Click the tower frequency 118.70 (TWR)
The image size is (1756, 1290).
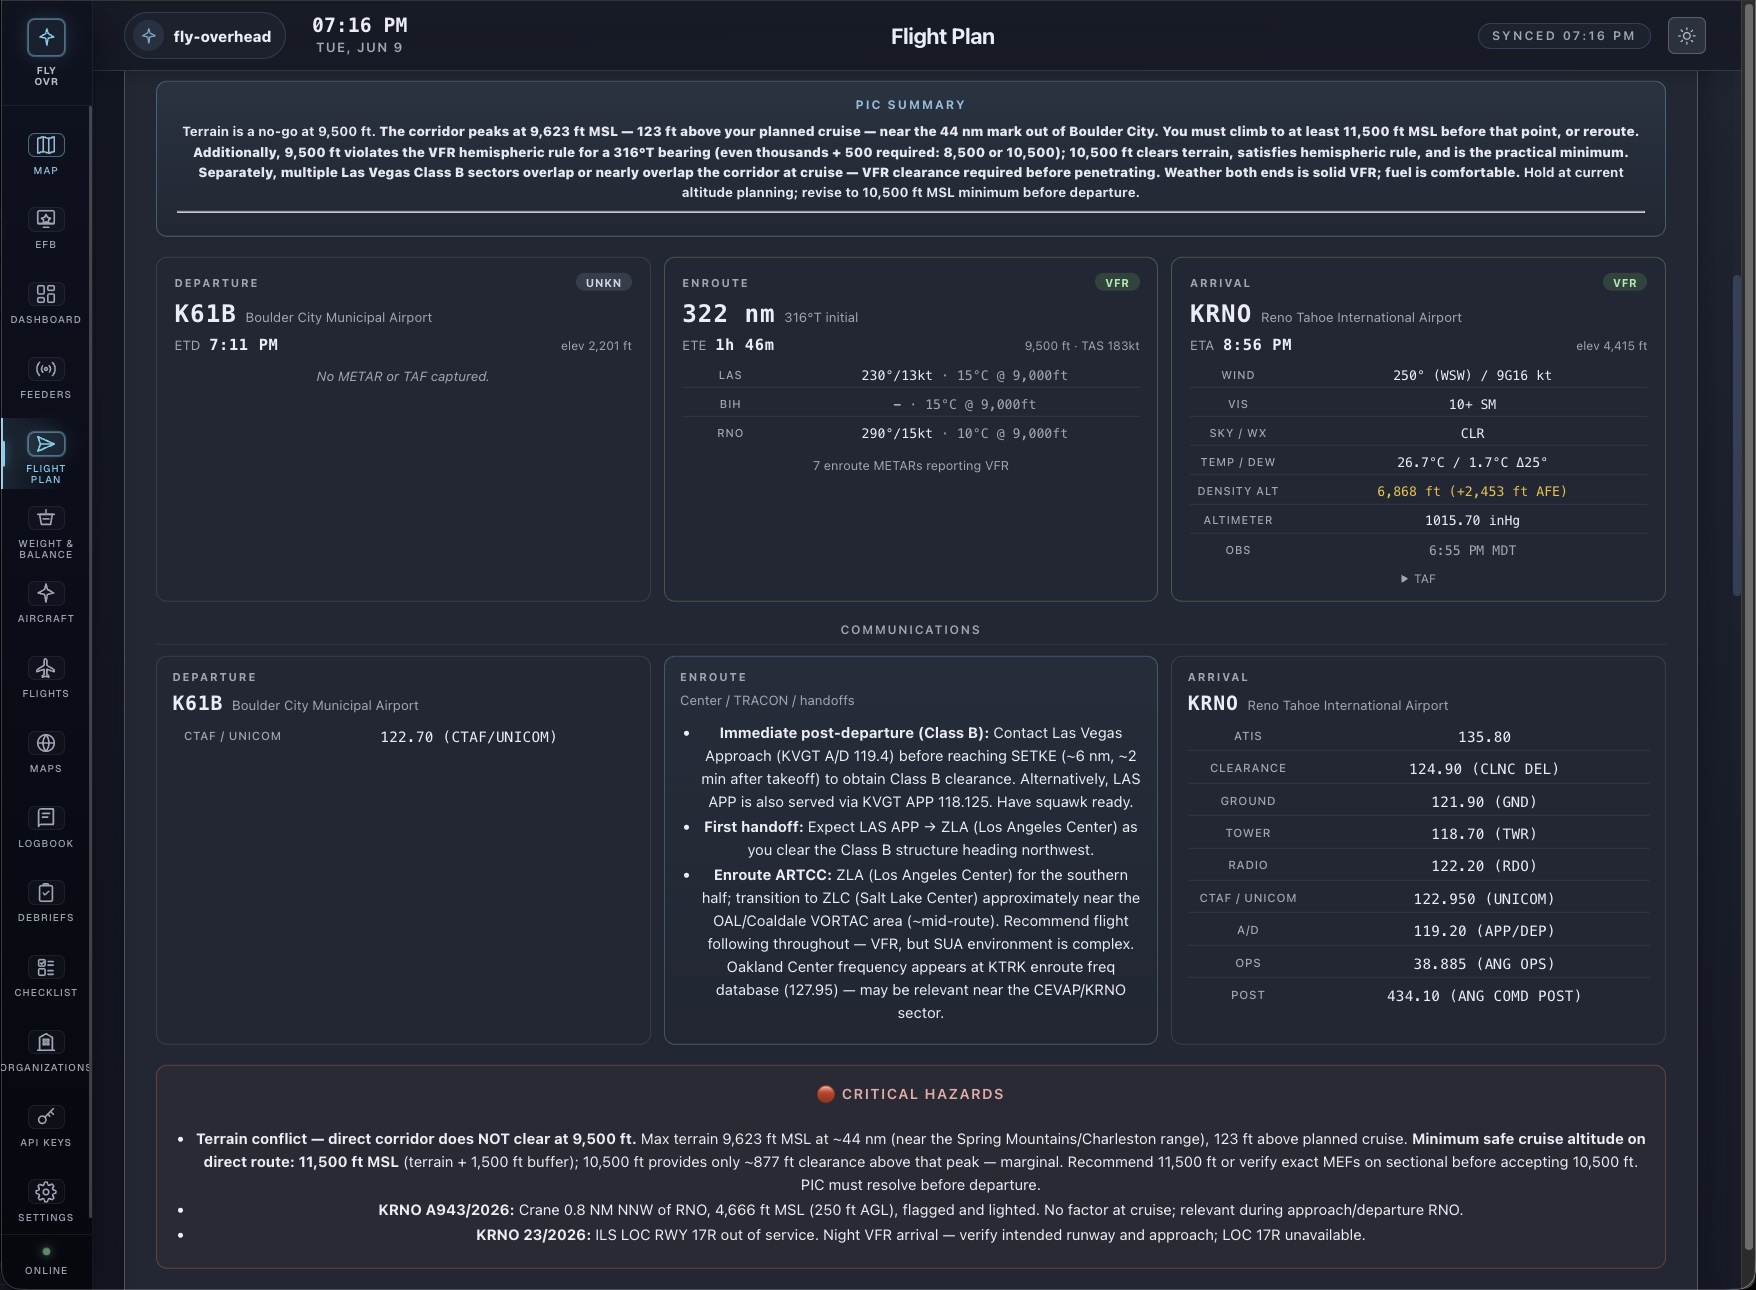click(1484, 834)
